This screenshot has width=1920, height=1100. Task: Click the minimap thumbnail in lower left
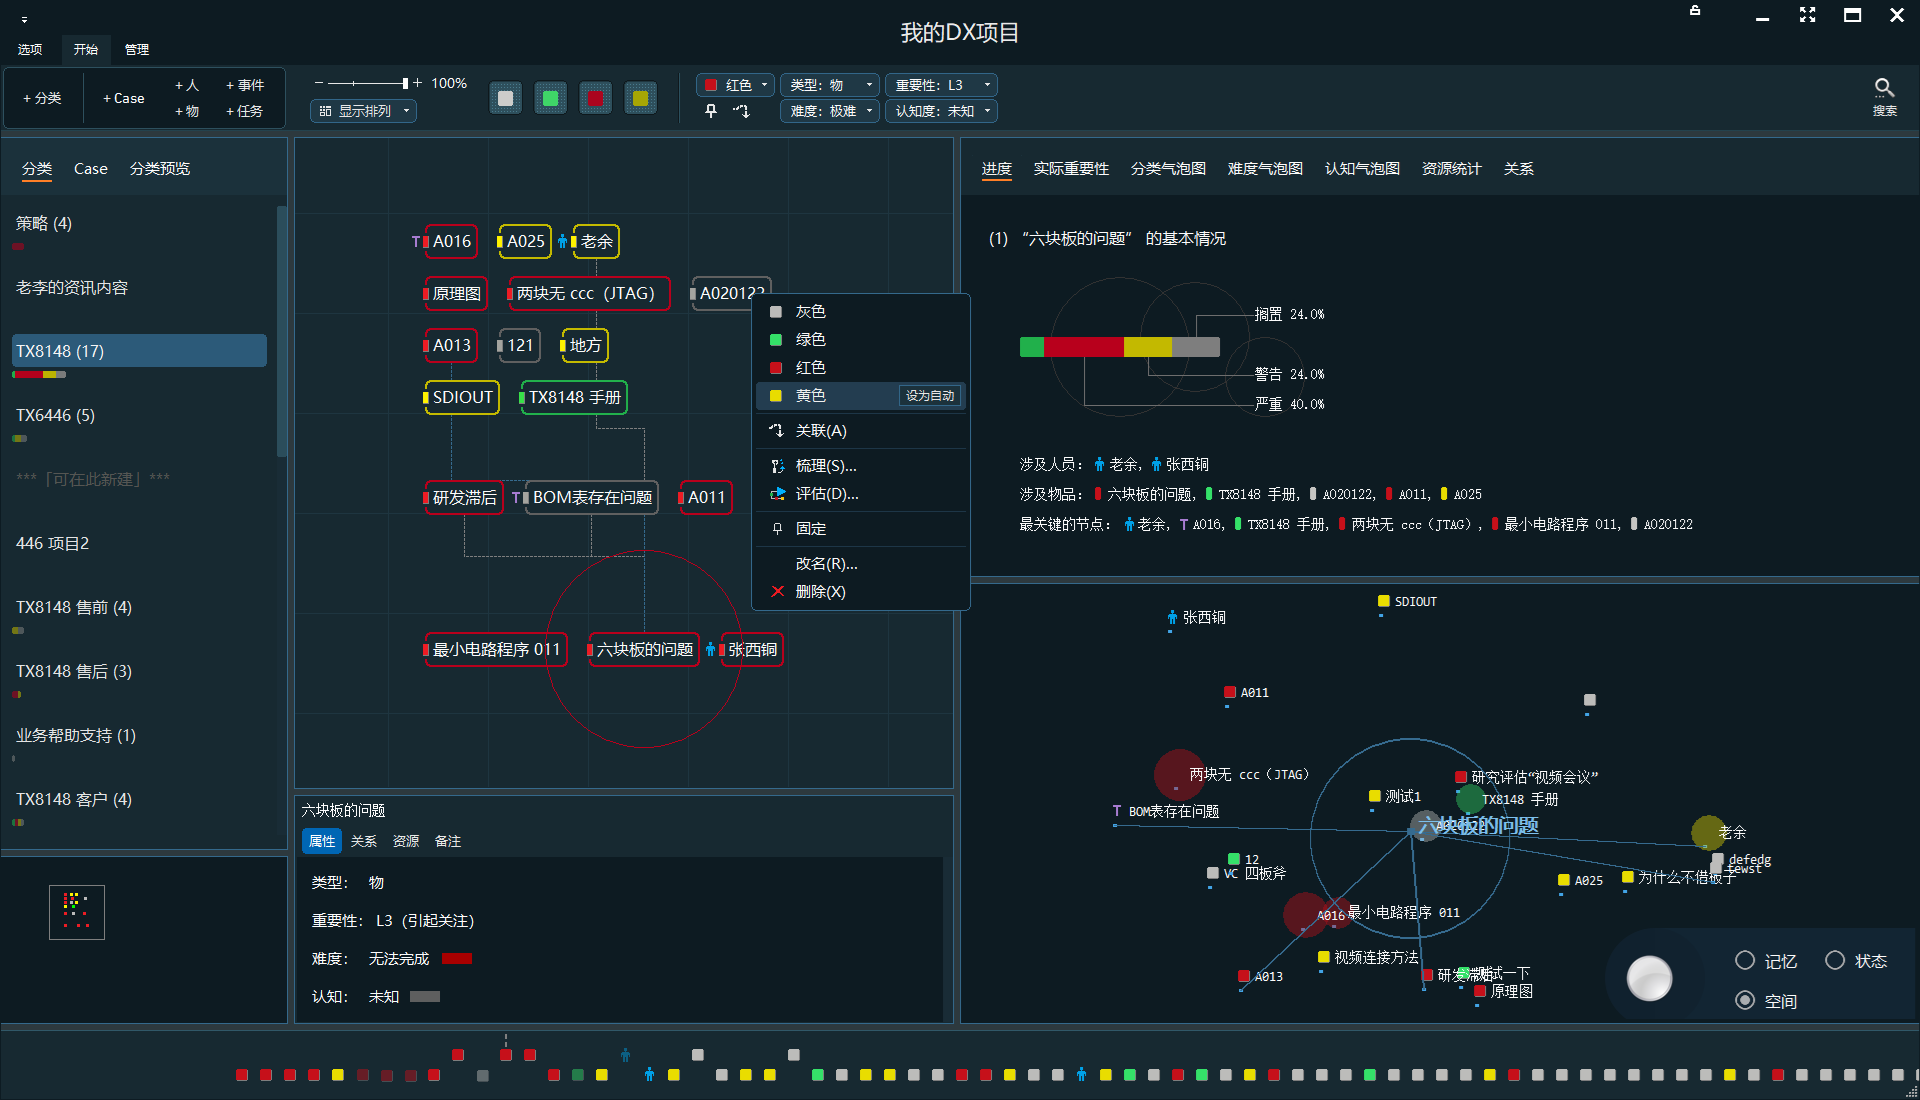pyautogui.click(x=77, y=912)
